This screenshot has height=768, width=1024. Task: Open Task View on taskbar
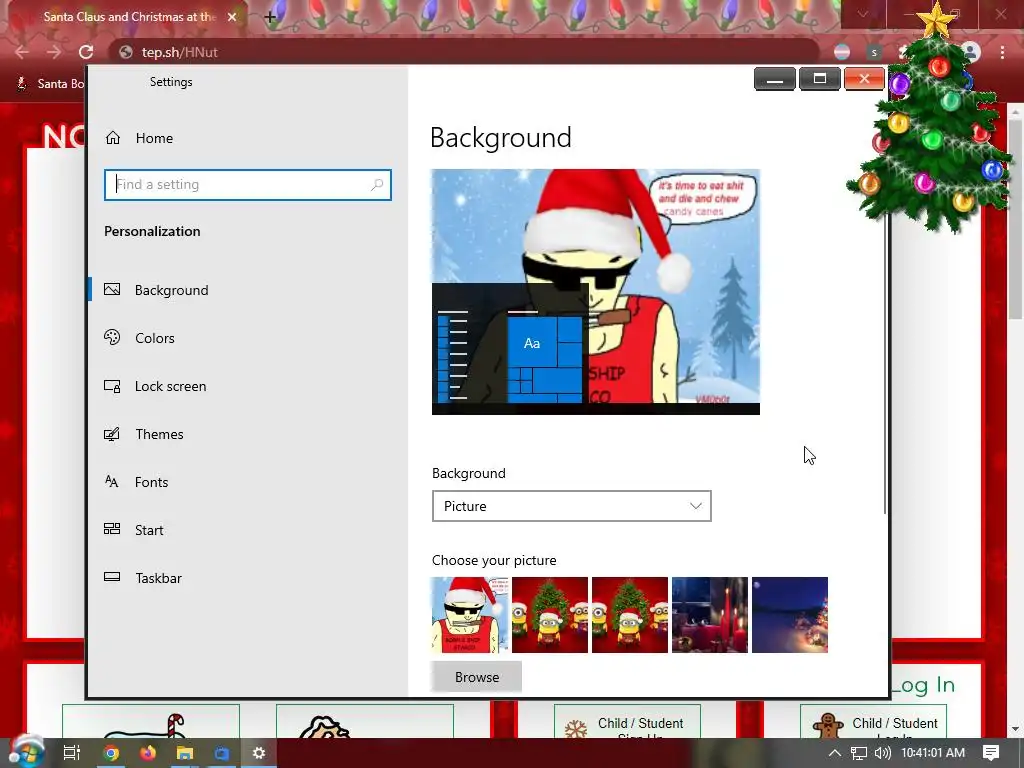pyautogui.click(x=72, y=753)
